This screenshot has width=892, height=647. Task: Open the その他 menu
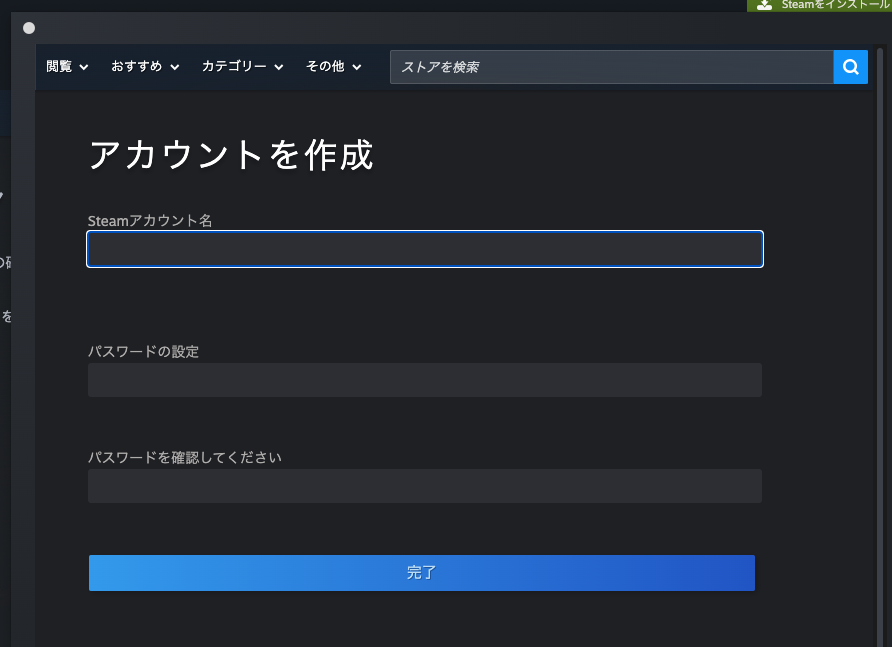tap(325, 67)
